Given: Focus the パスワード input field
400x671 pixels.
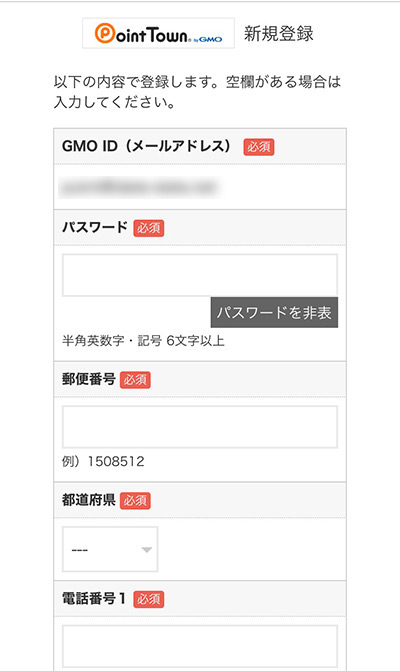Looking at the screenshot, I should click(200, 275).
